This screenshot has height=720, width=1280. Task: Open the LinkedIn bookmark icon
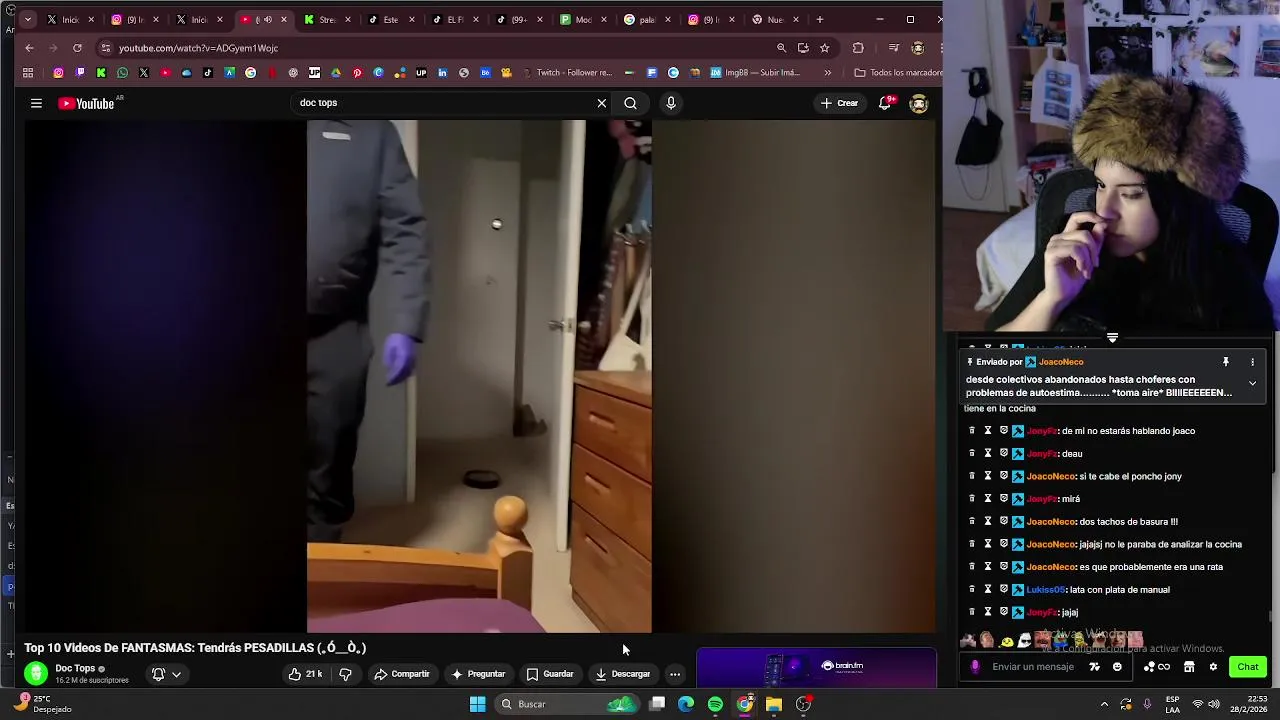(x=442, y=72)
